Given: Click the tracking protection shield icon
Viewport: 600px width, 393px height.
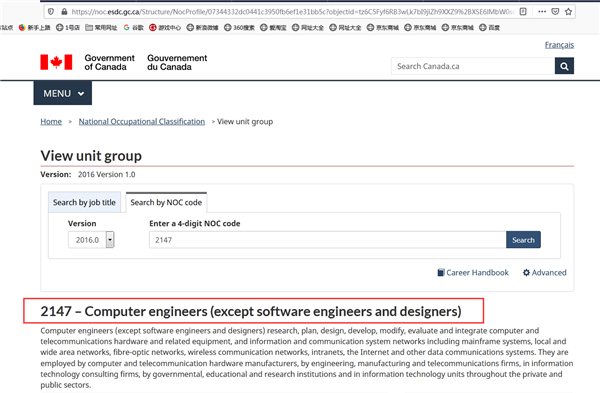Looking at the screenshot, I should click(x=51, y=12).
